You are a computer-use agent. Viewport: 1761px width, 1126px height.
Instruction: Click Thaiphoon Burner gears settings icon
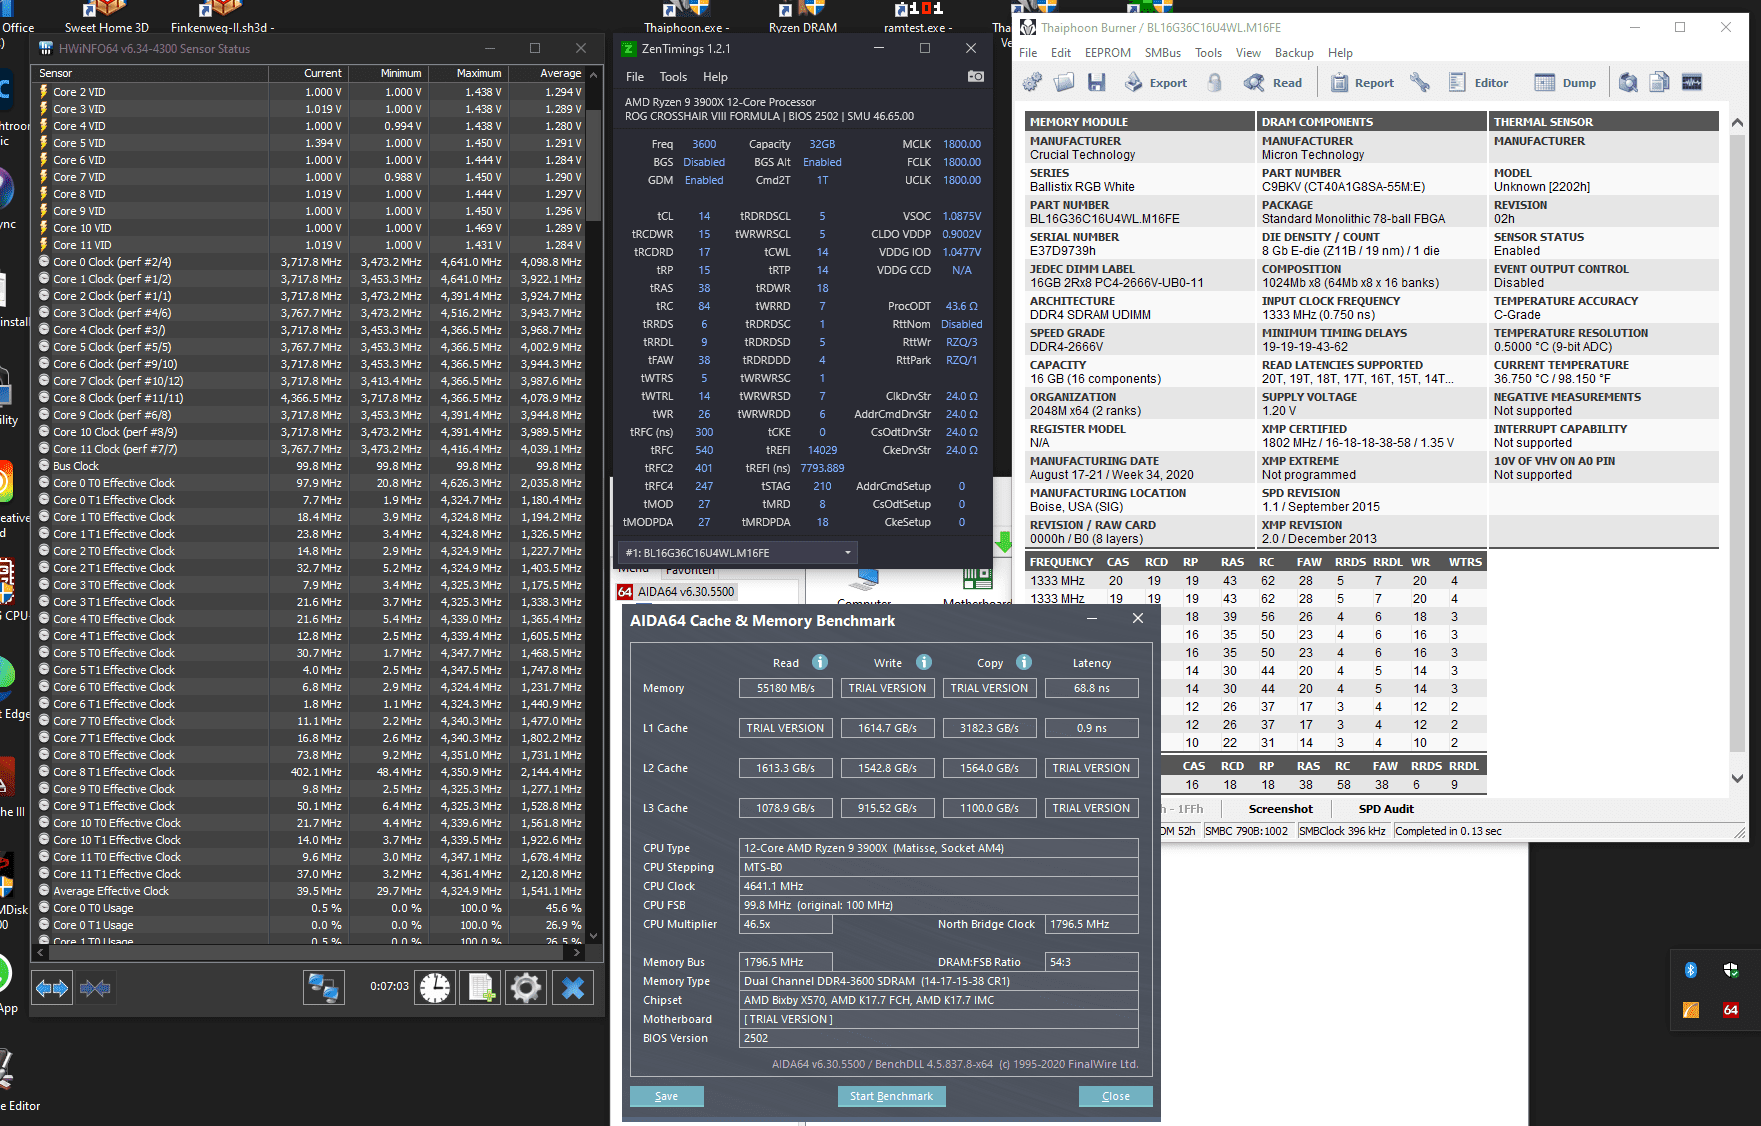[1033, 82]
